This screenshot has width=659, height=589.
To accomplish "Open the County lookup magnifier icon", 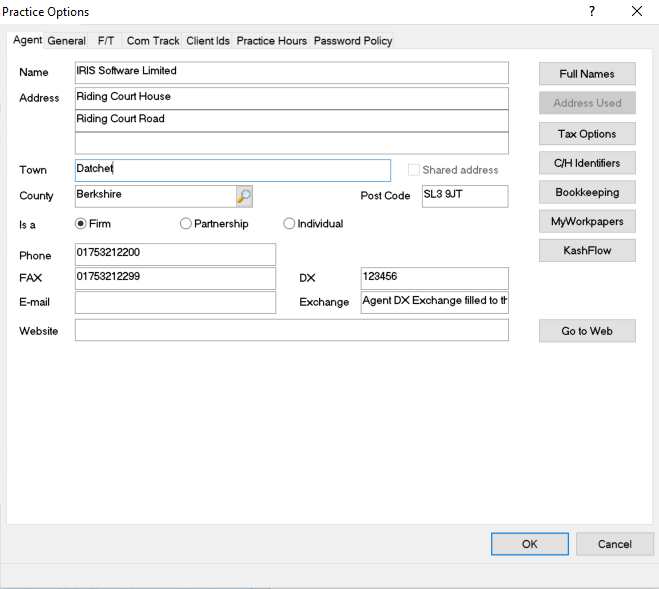I will pyautogui.click(x=244, y=196).
